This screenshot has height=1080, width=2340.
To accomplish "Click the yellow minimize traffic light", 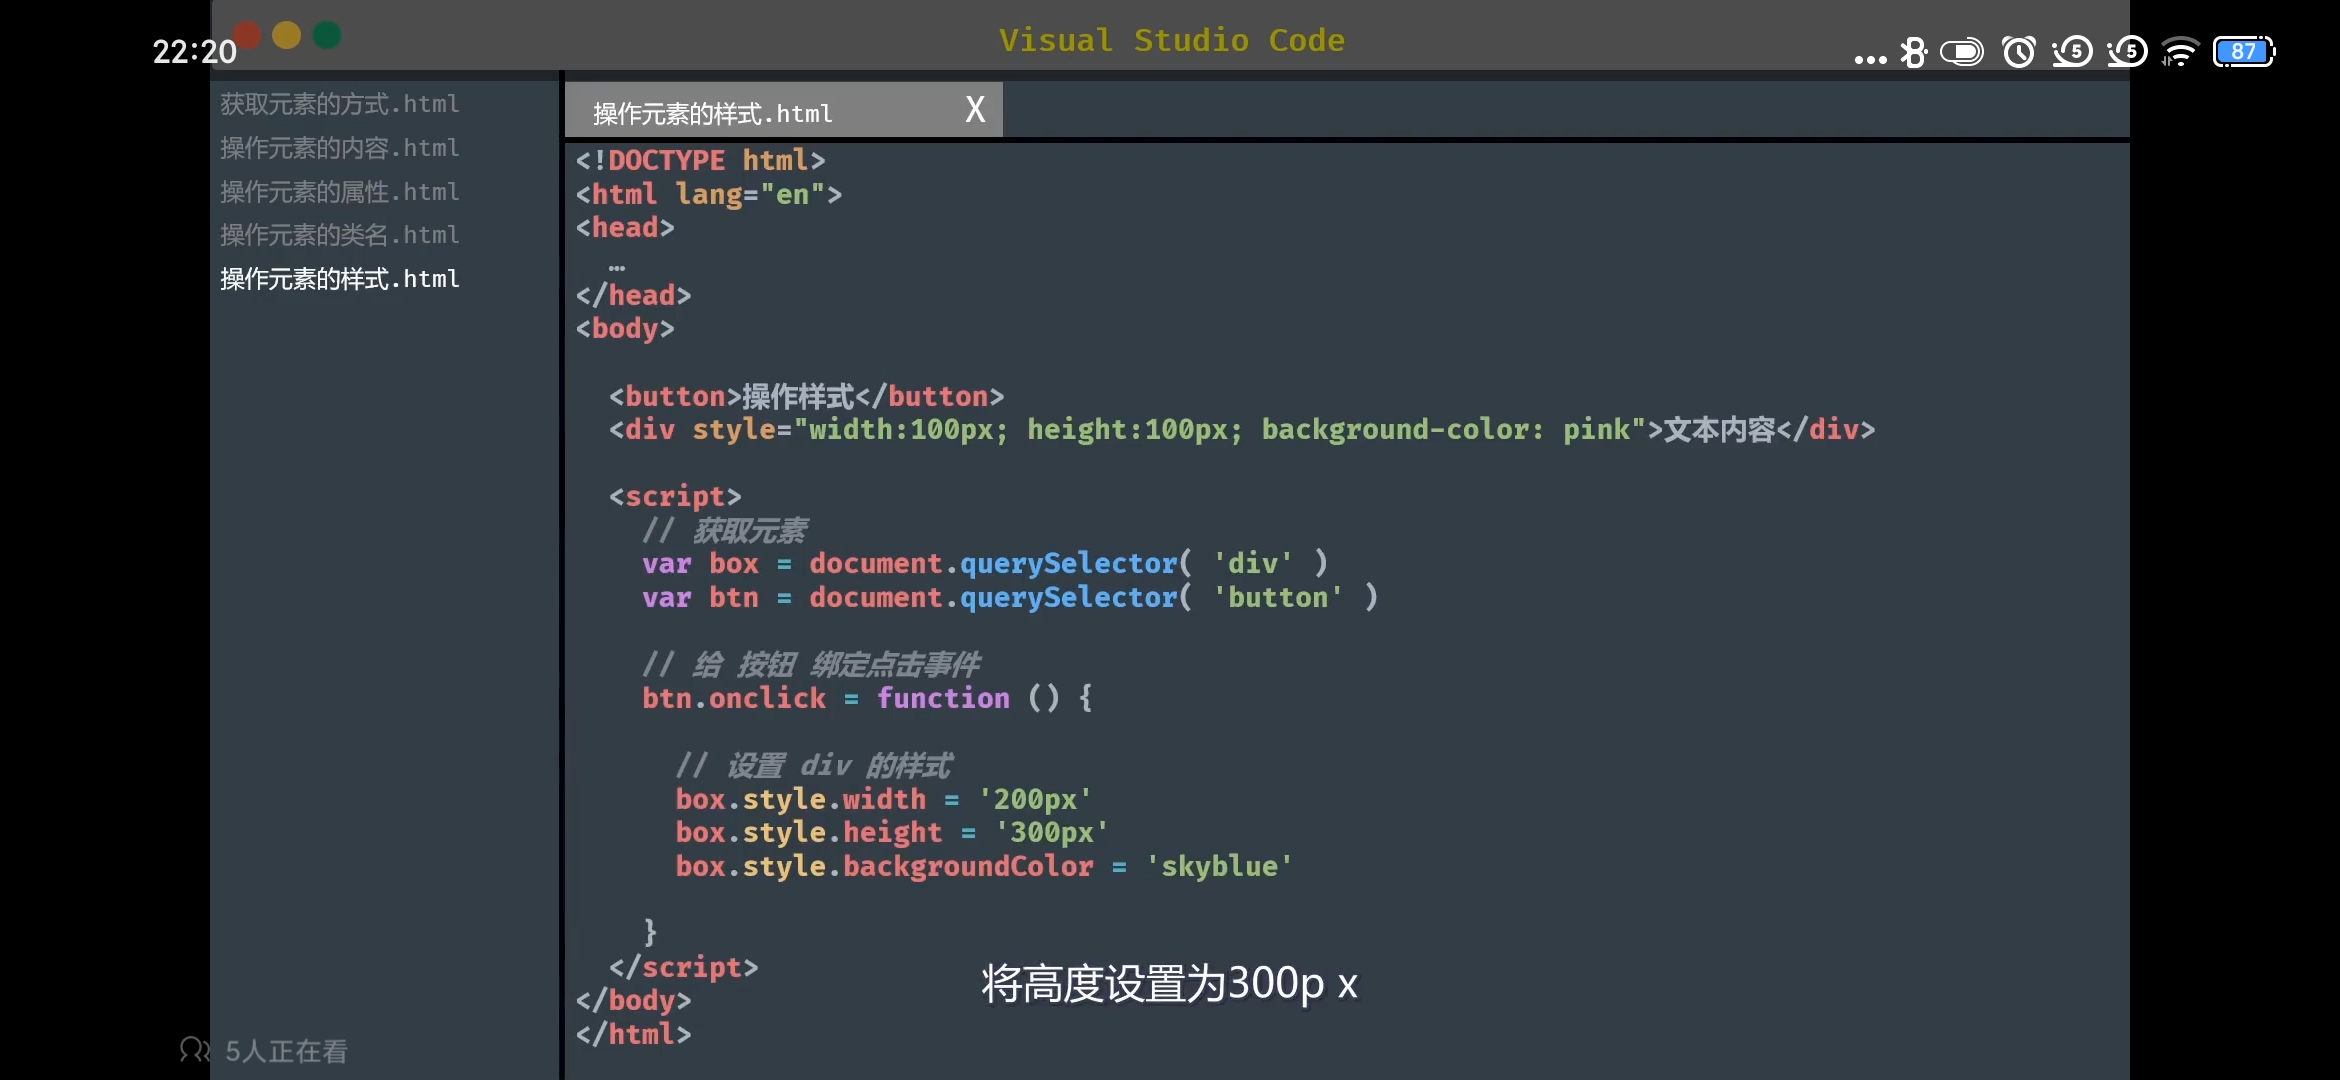I will [286, 36].
